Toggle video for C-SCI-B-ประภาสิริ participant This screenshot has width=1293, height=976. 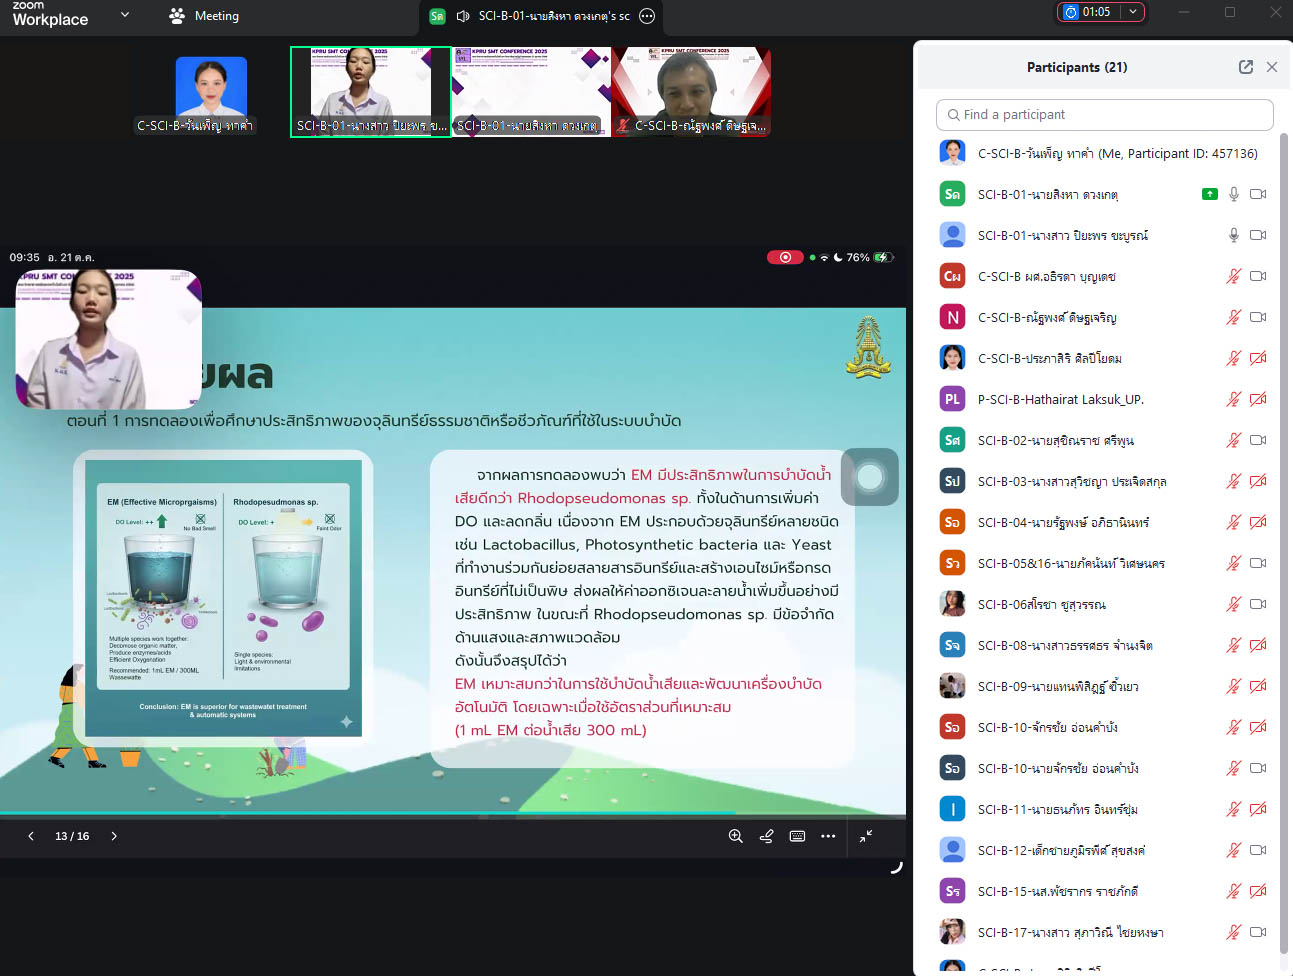(x=1258, y=358)
